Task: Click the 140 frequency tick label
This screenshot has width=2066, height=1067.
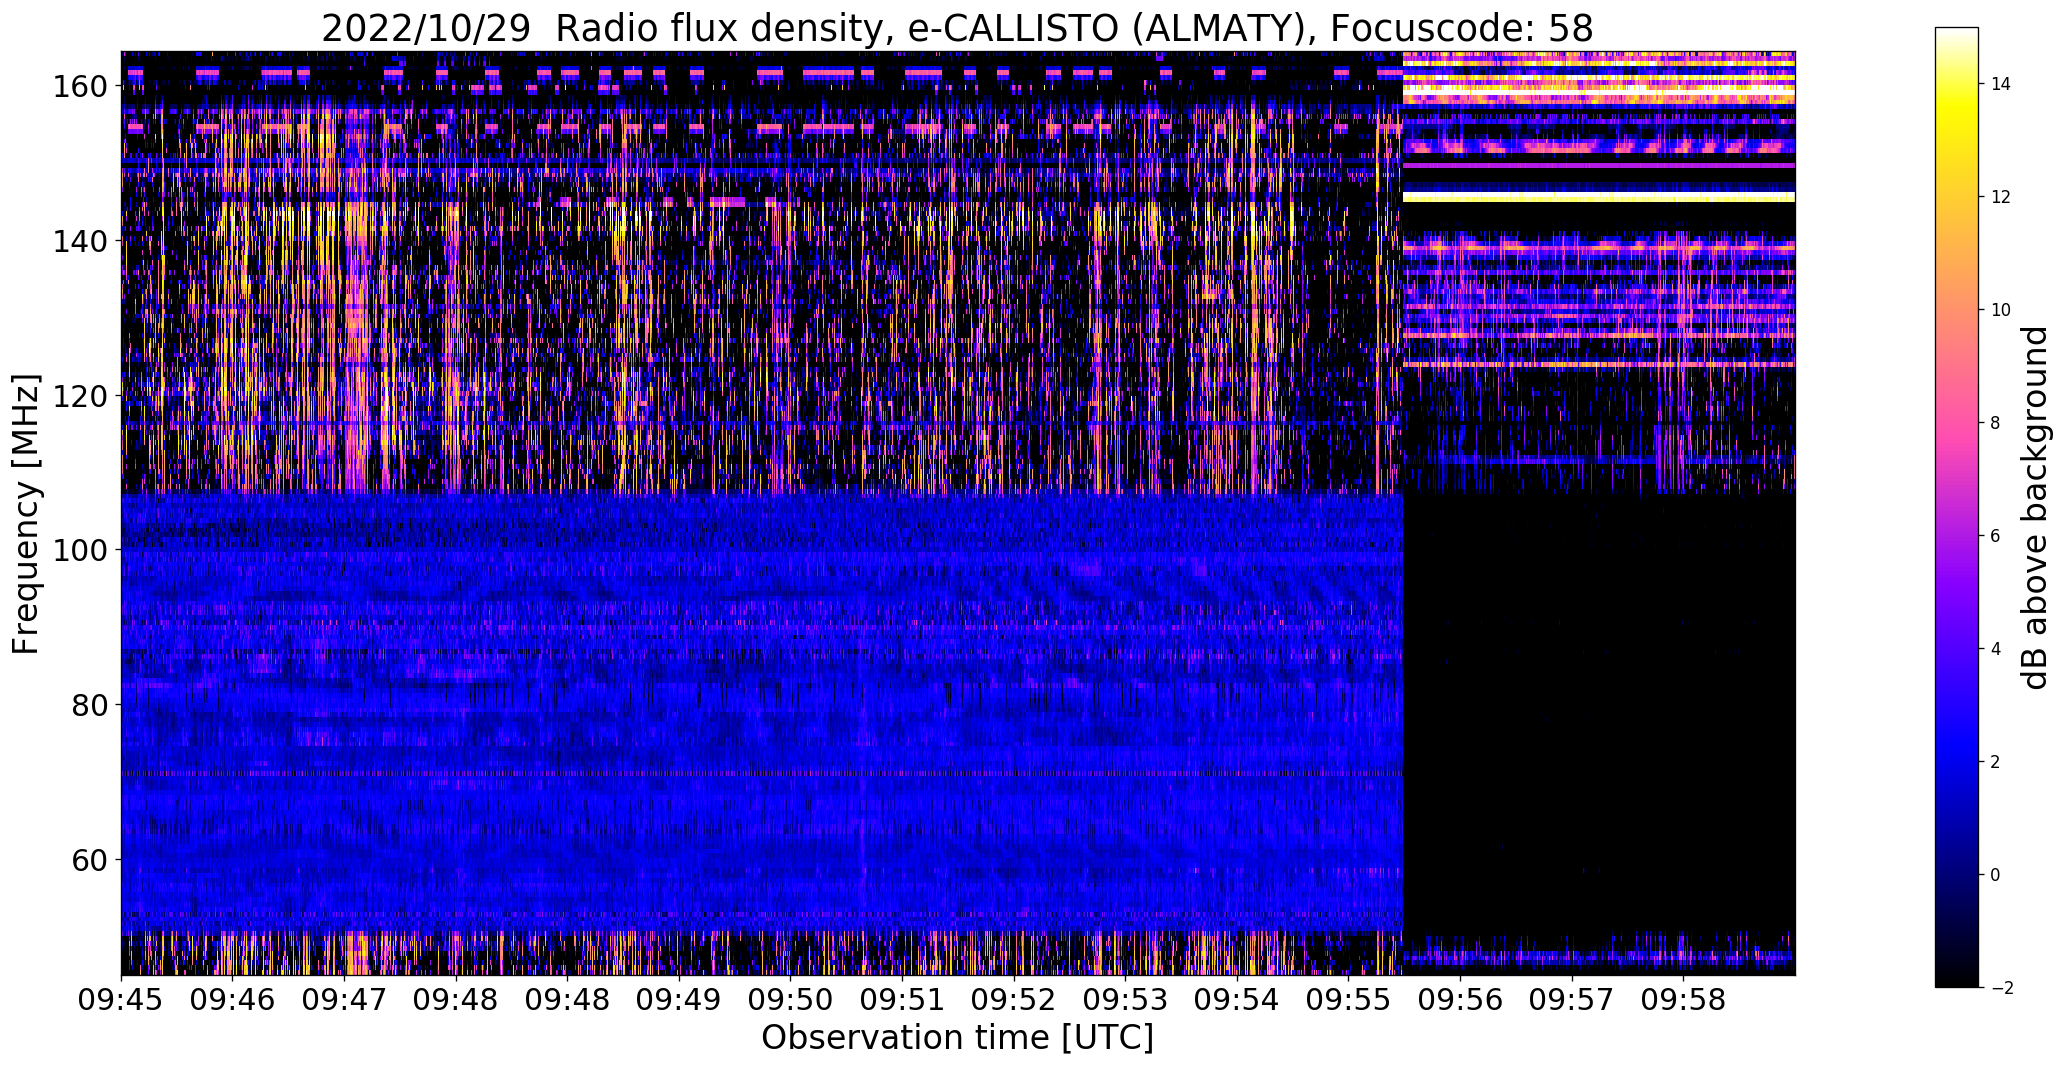Action: point(80,242)
